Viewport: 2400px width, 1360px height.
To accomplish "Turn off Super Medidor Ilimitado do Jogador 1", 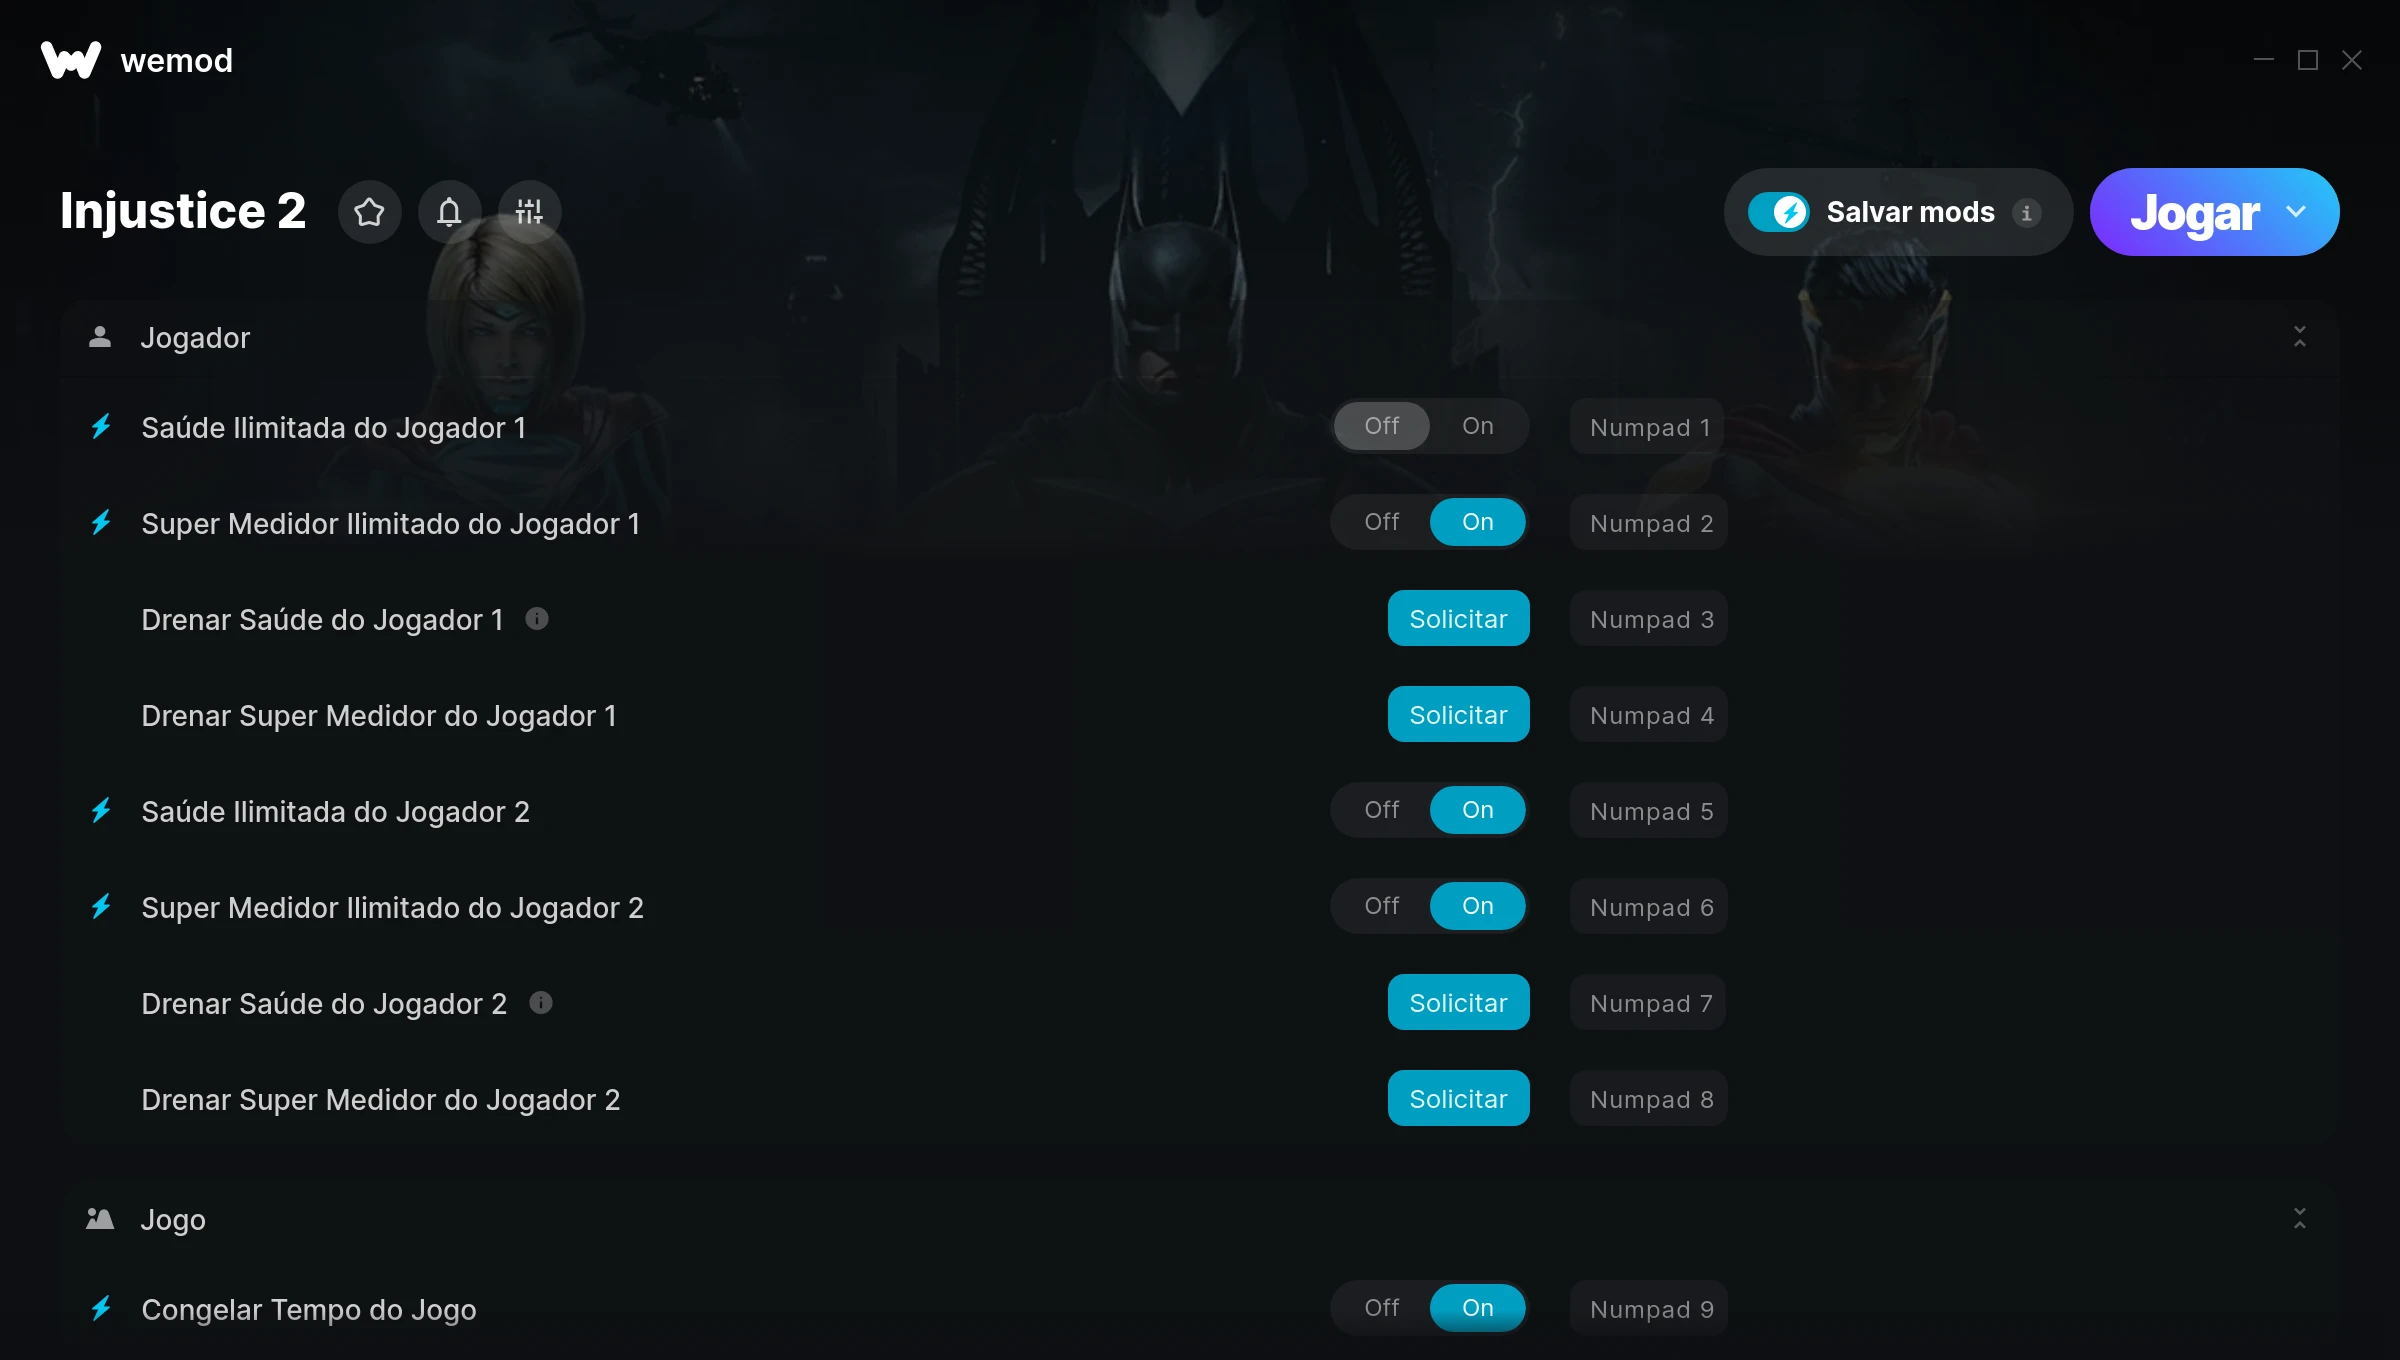I will [x=1382, y=522].
